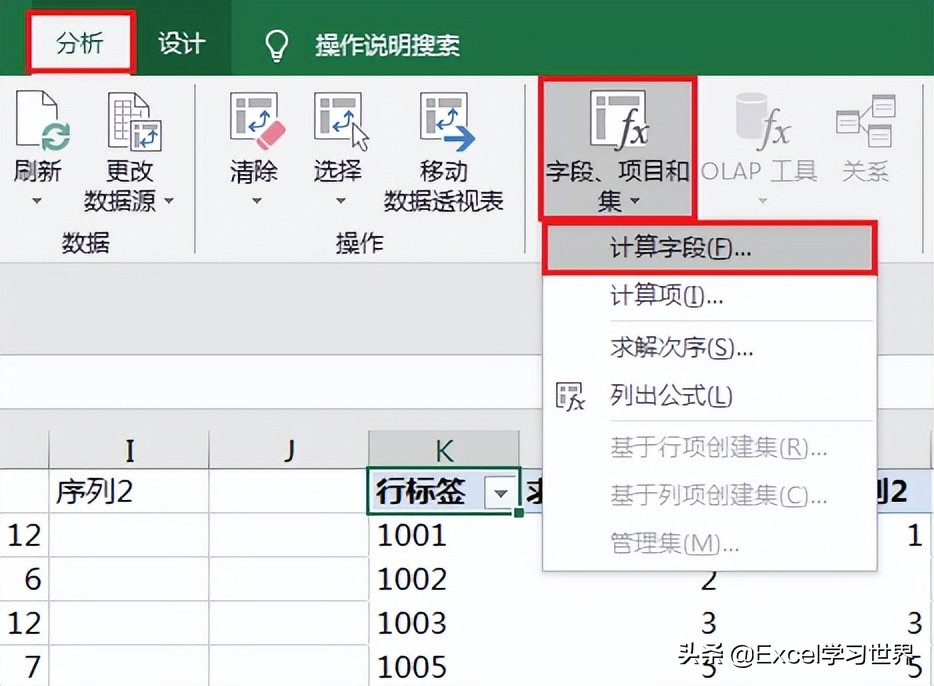Image resolution: width=934 pixels, height=686 pixels.
Task: Click the cell containing 1005
Action: tap(444, 666)
